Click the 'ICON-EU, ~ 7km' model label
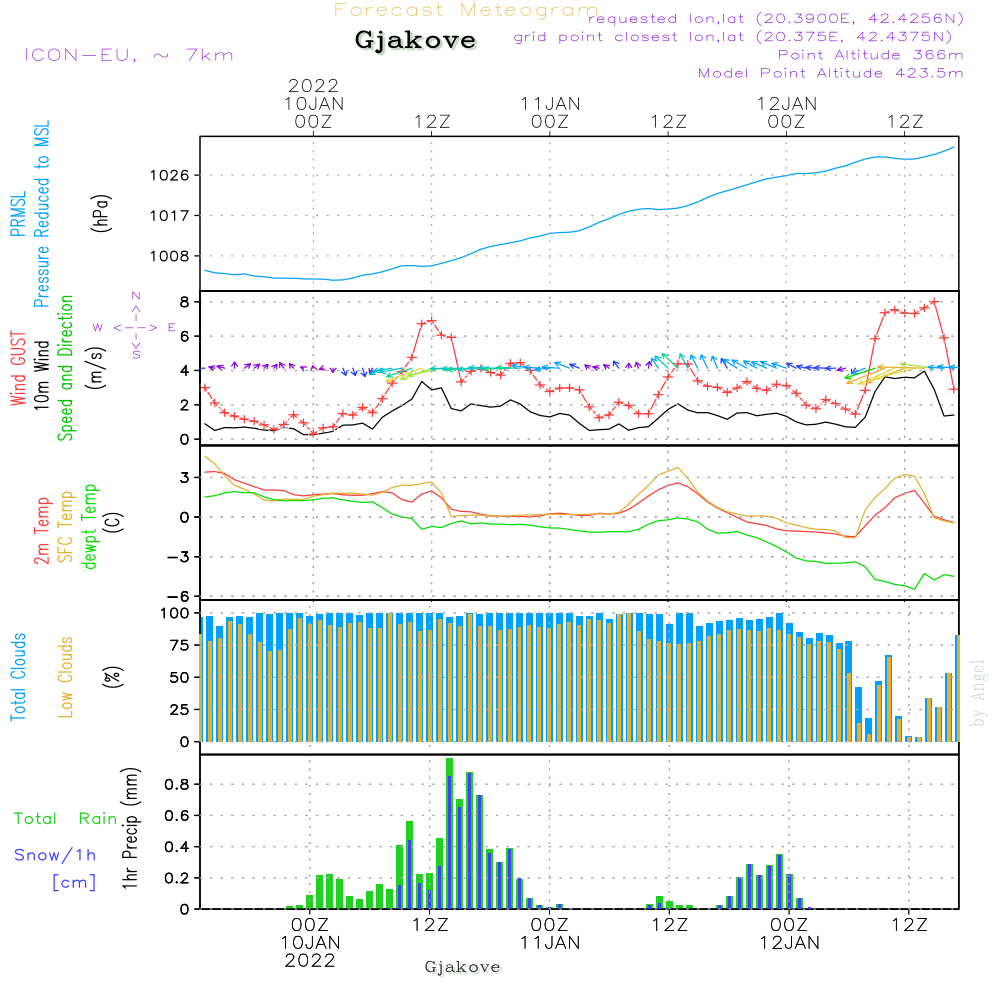Screen dimensions: 1000x1000 pos(129,55)
